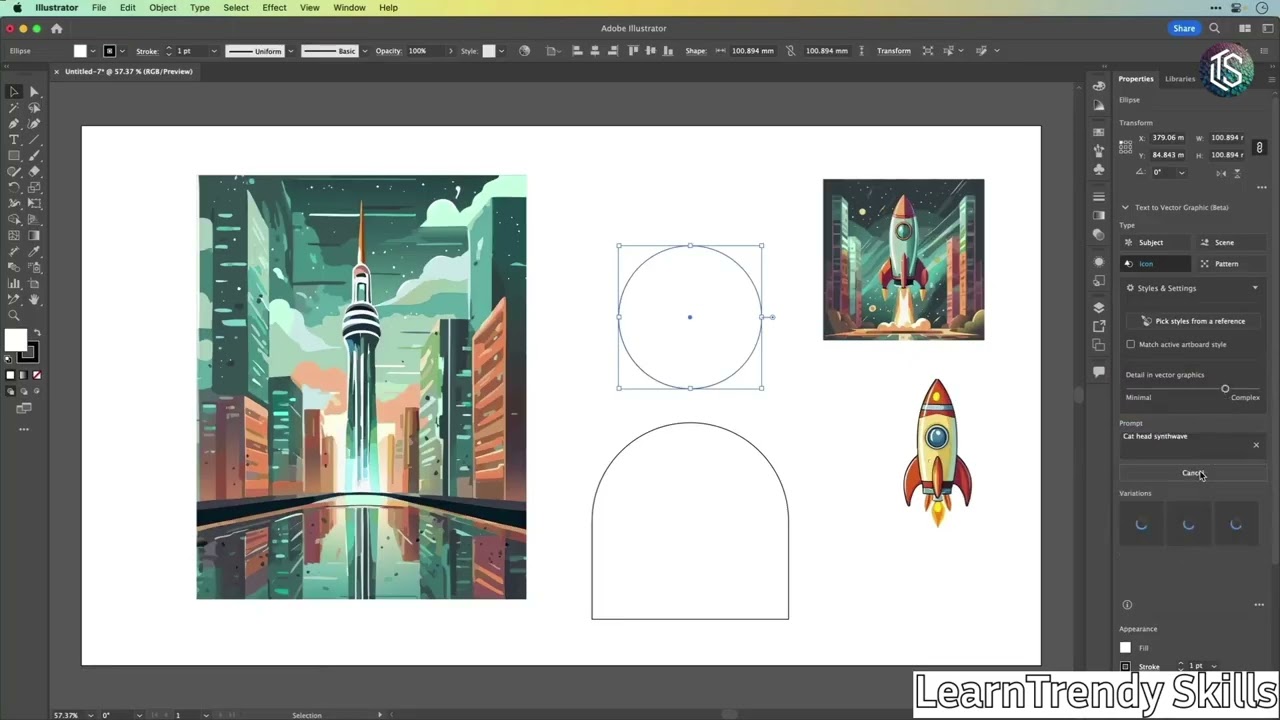Viewport: 1280px width, 720px height.
Task: Switch to the Libraries tab
Action: (x=1180, y=79)
